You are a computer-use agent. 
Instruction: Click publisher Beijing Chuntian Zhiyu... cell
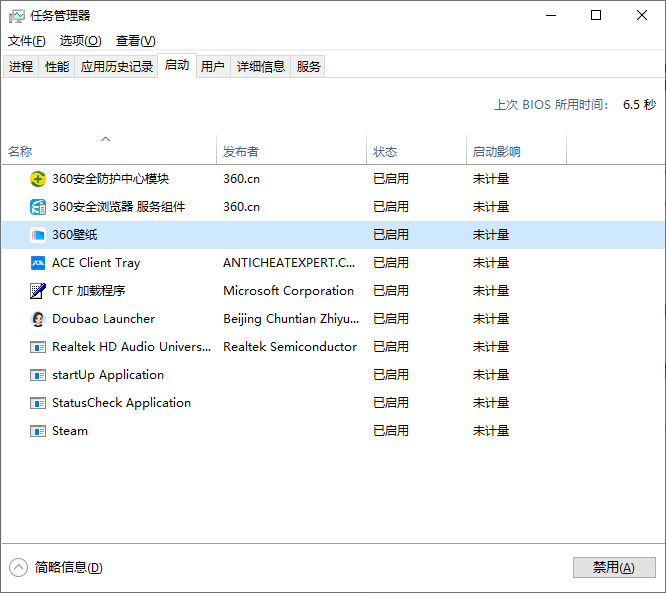coord(291,319)
